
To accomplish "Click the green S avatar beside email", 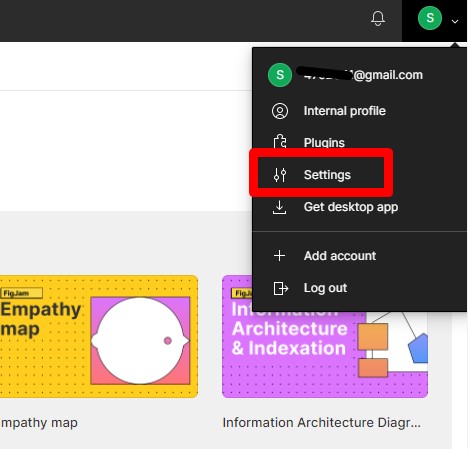I will 280,75.
